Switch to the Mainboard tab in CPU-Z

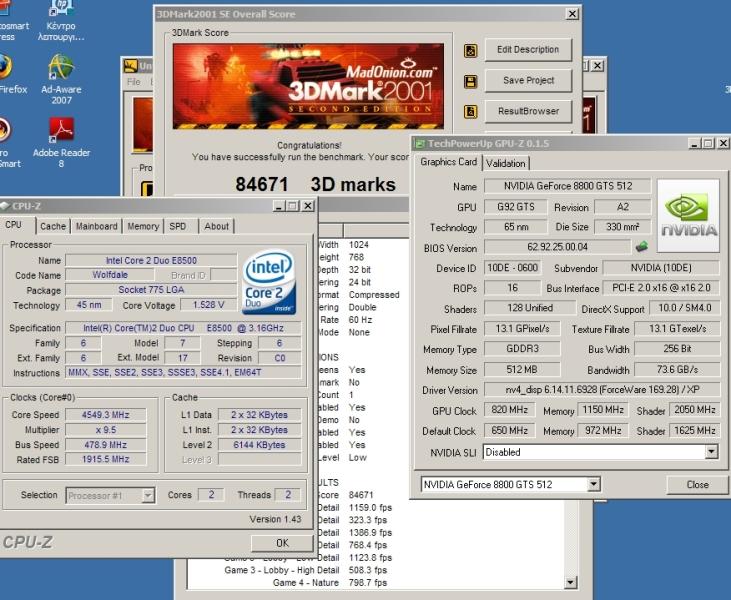[97, 226]
